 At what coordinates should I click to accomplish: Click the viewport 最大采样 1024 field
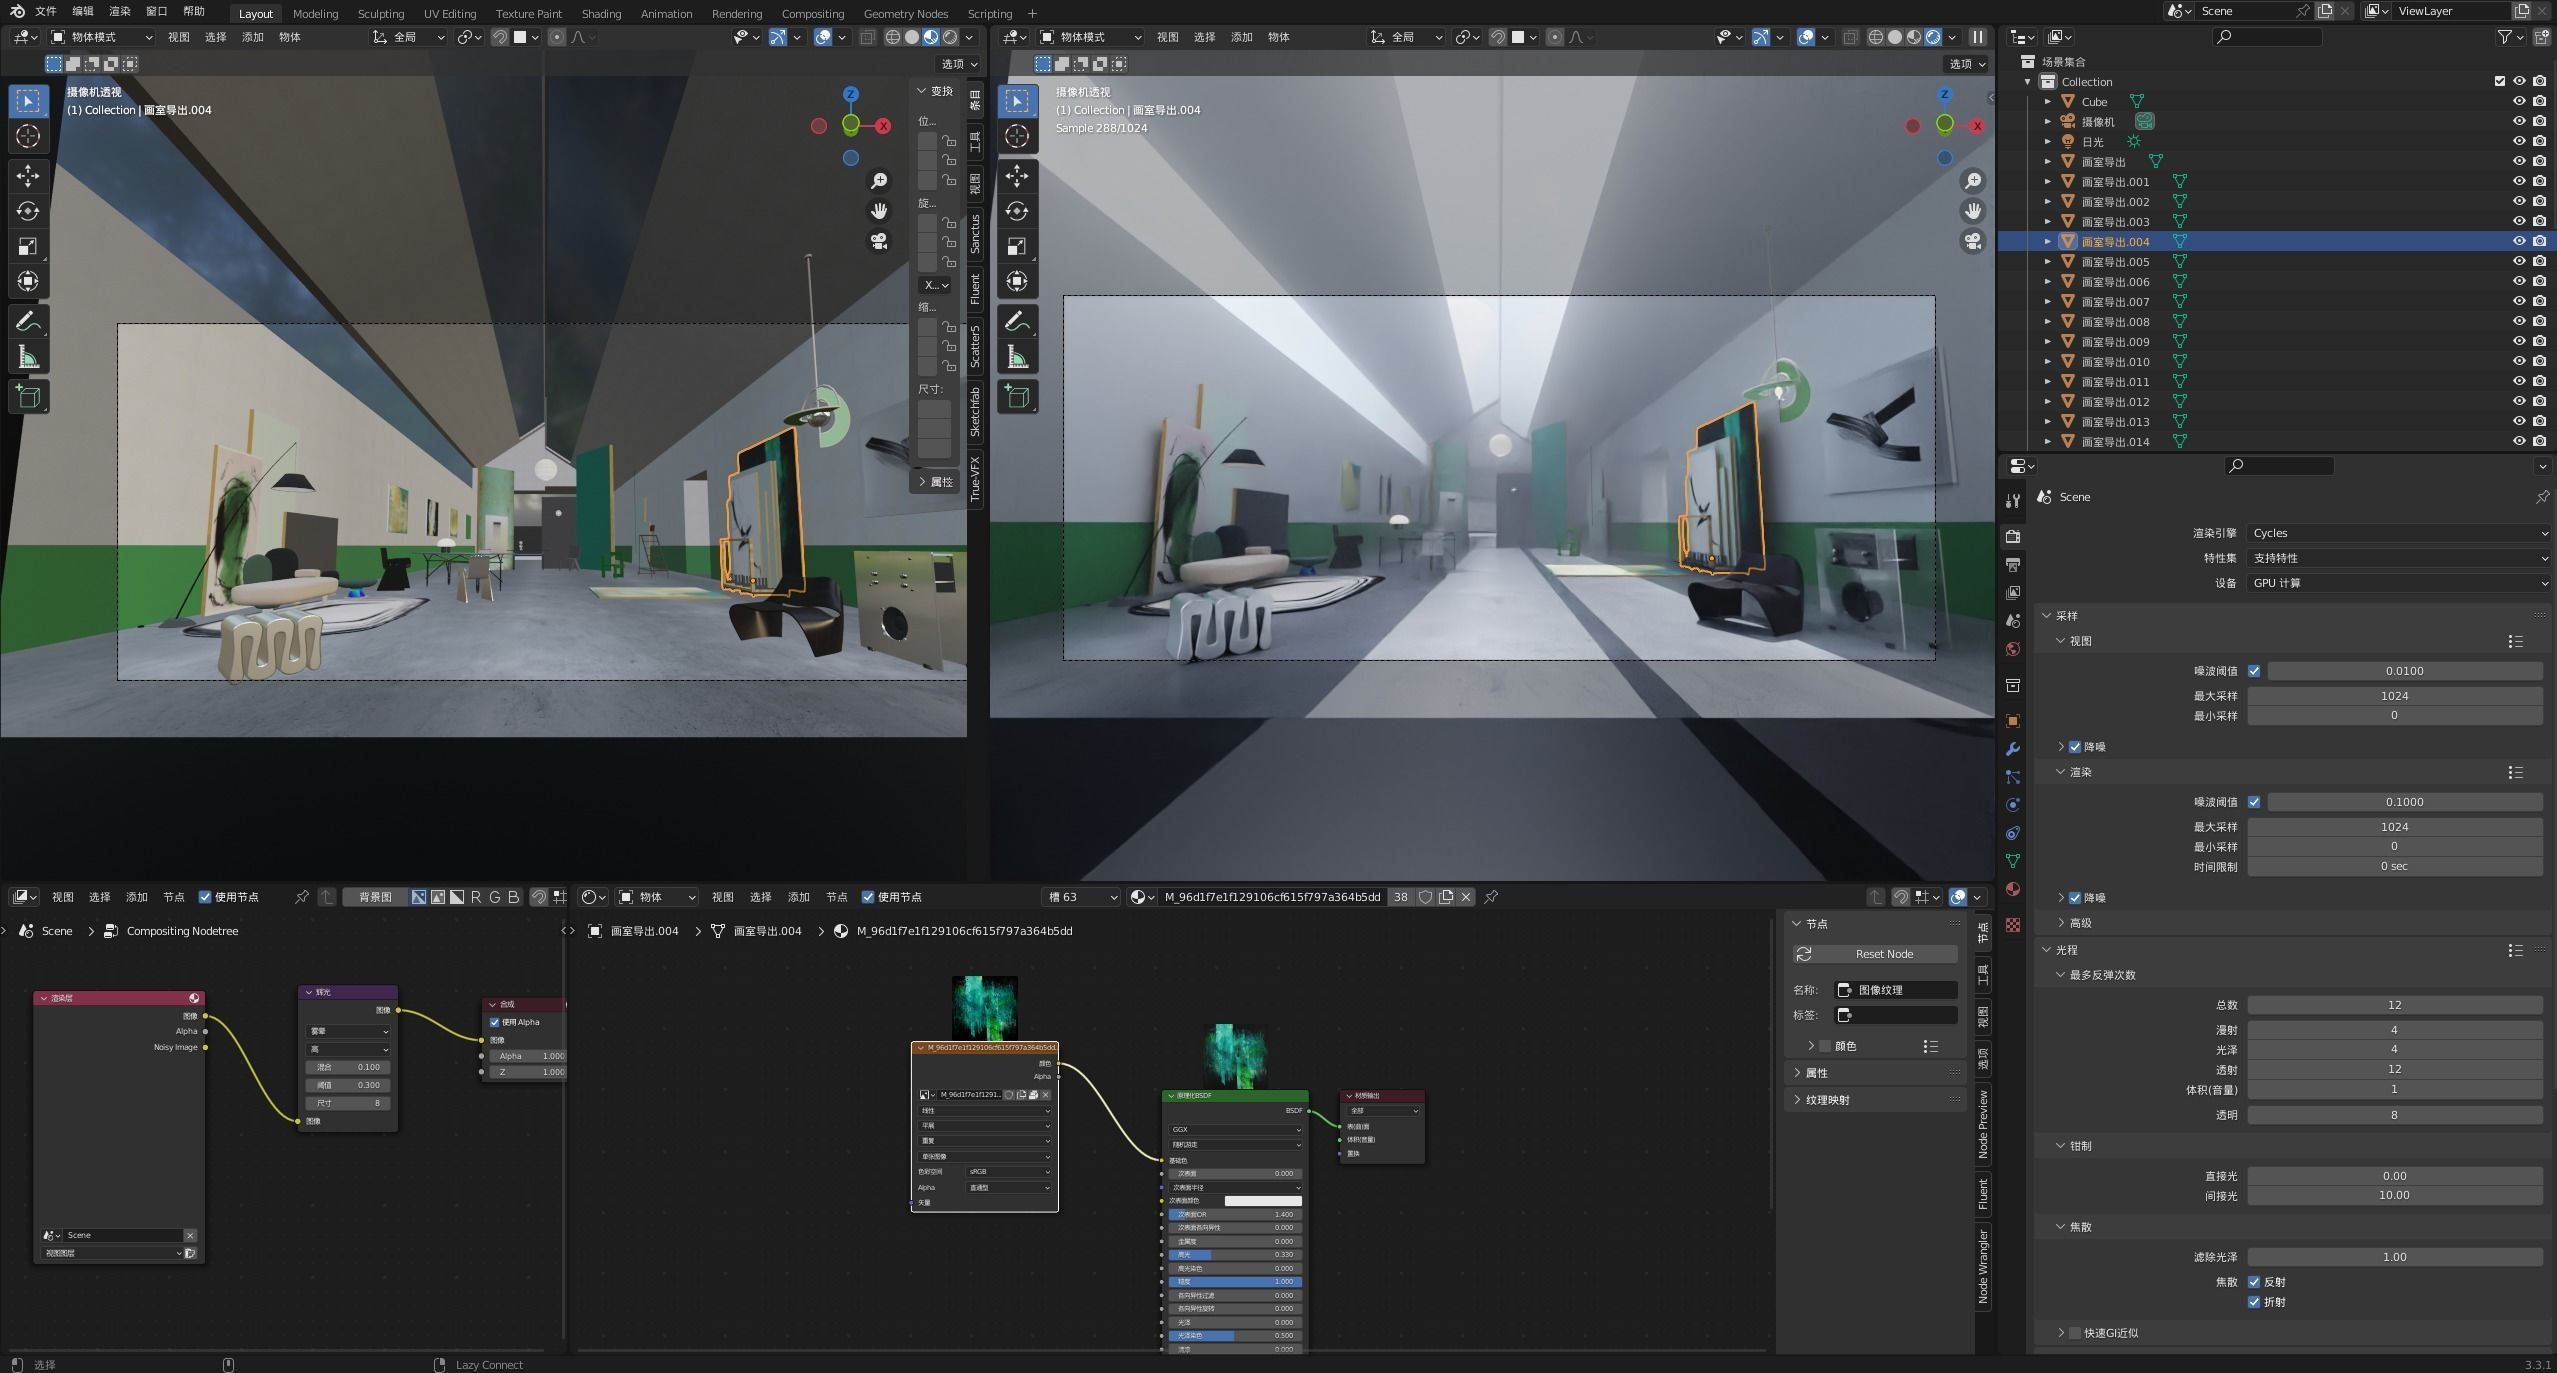[2394, 696]
